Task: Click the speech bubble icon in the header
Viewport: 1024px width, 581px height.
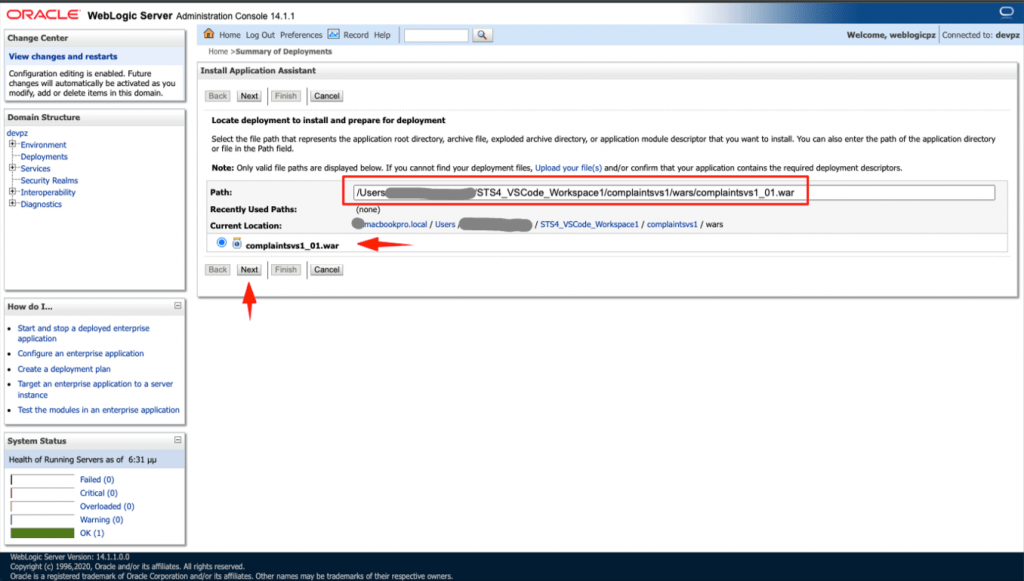Action: [x=1006, y=12]
